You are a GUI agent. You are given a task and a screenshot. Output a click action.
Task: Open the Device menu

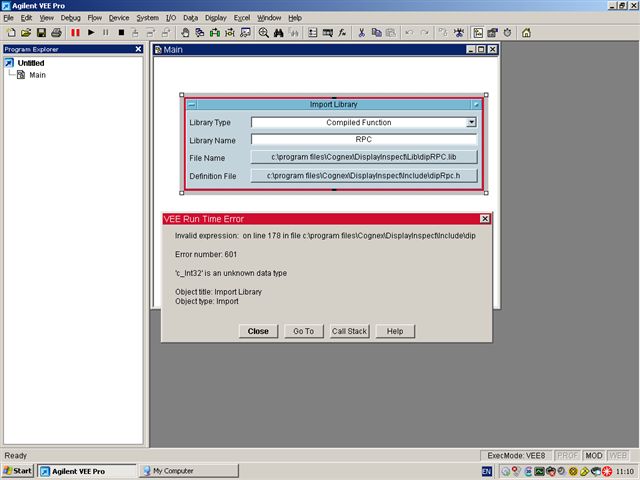[x=119, y=18]
